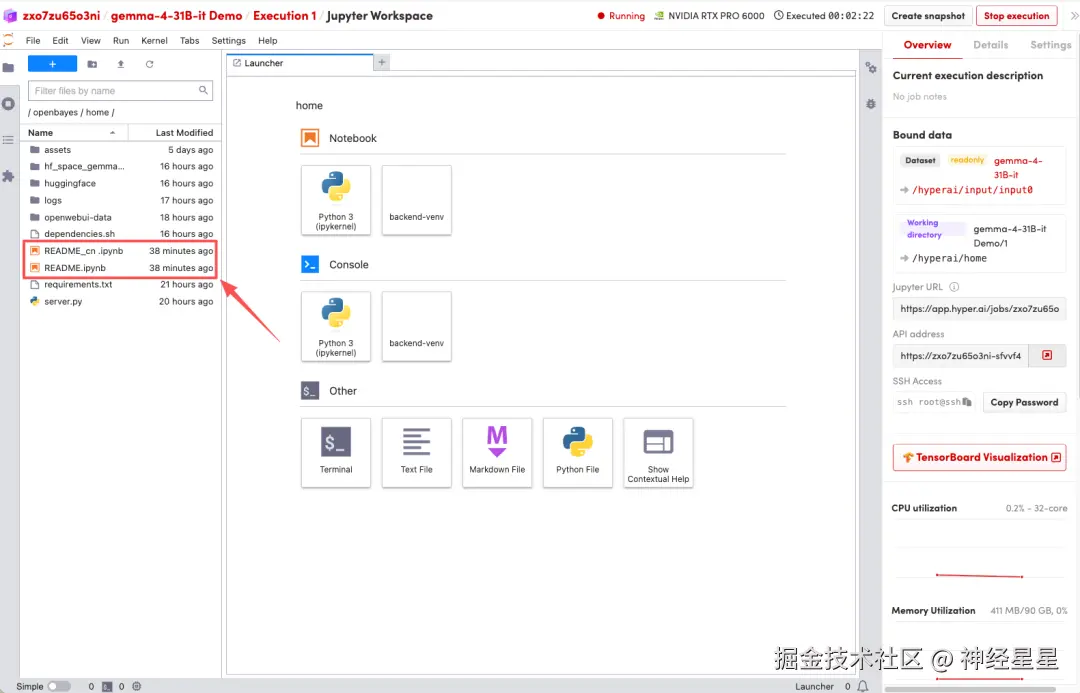The image size is (1080, 693).
Task: Select the dependencies.sh file
Action: coord(121,234)
